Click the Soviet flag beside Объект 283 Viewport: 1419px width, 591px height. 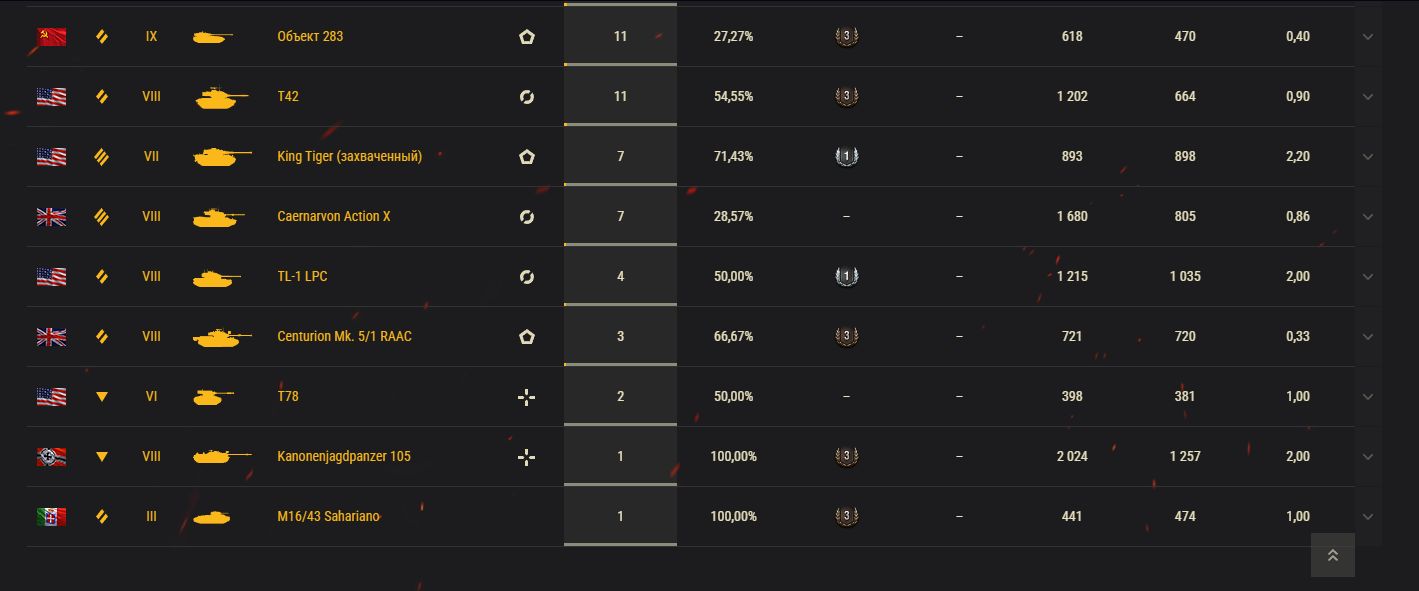(51, 37)
